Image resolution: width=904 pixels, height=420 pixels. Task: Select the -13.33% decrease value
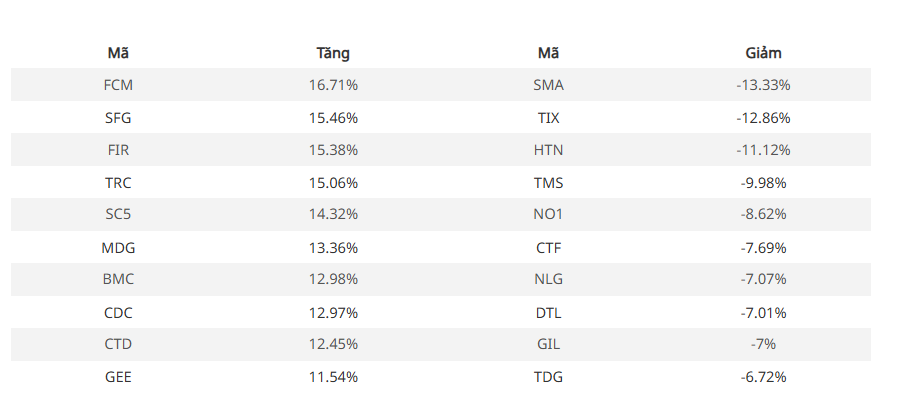(763, 85)
